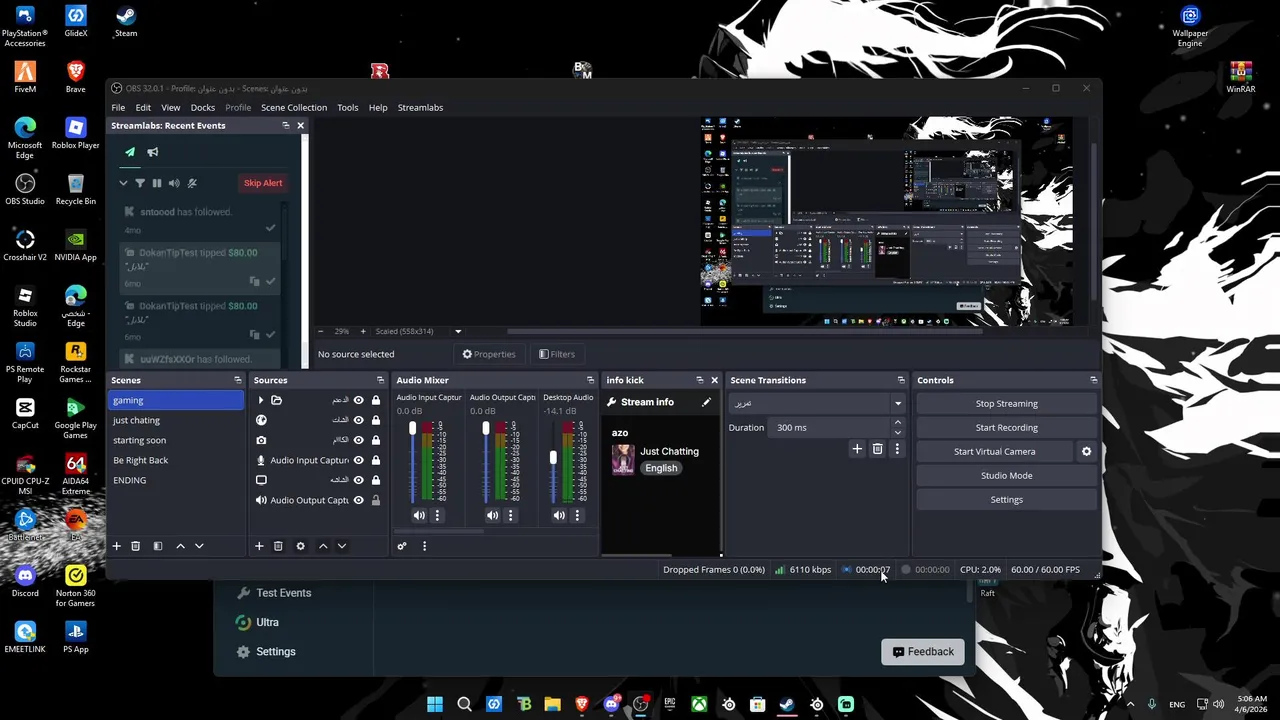Image resolution: width=1280 pixels, height=720 pixels.
Task: Toggle visibility of the Audio Input Capture source
Action: coord(358,460)
